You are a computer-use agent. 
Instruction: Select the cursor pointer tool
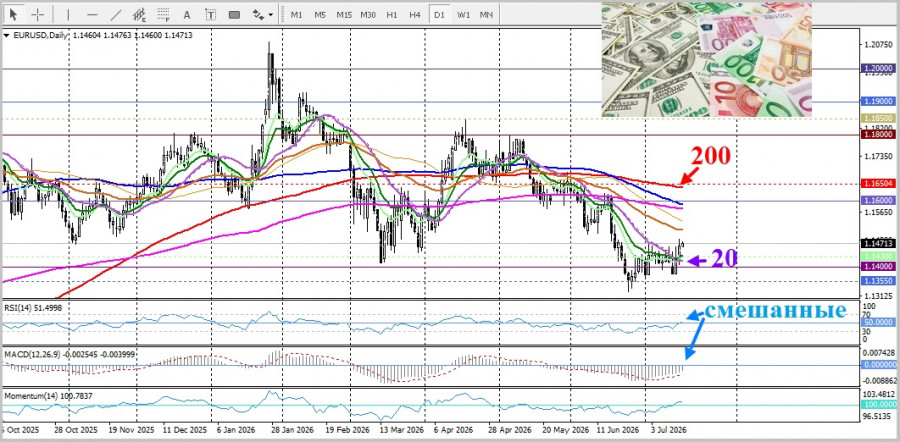14,14
